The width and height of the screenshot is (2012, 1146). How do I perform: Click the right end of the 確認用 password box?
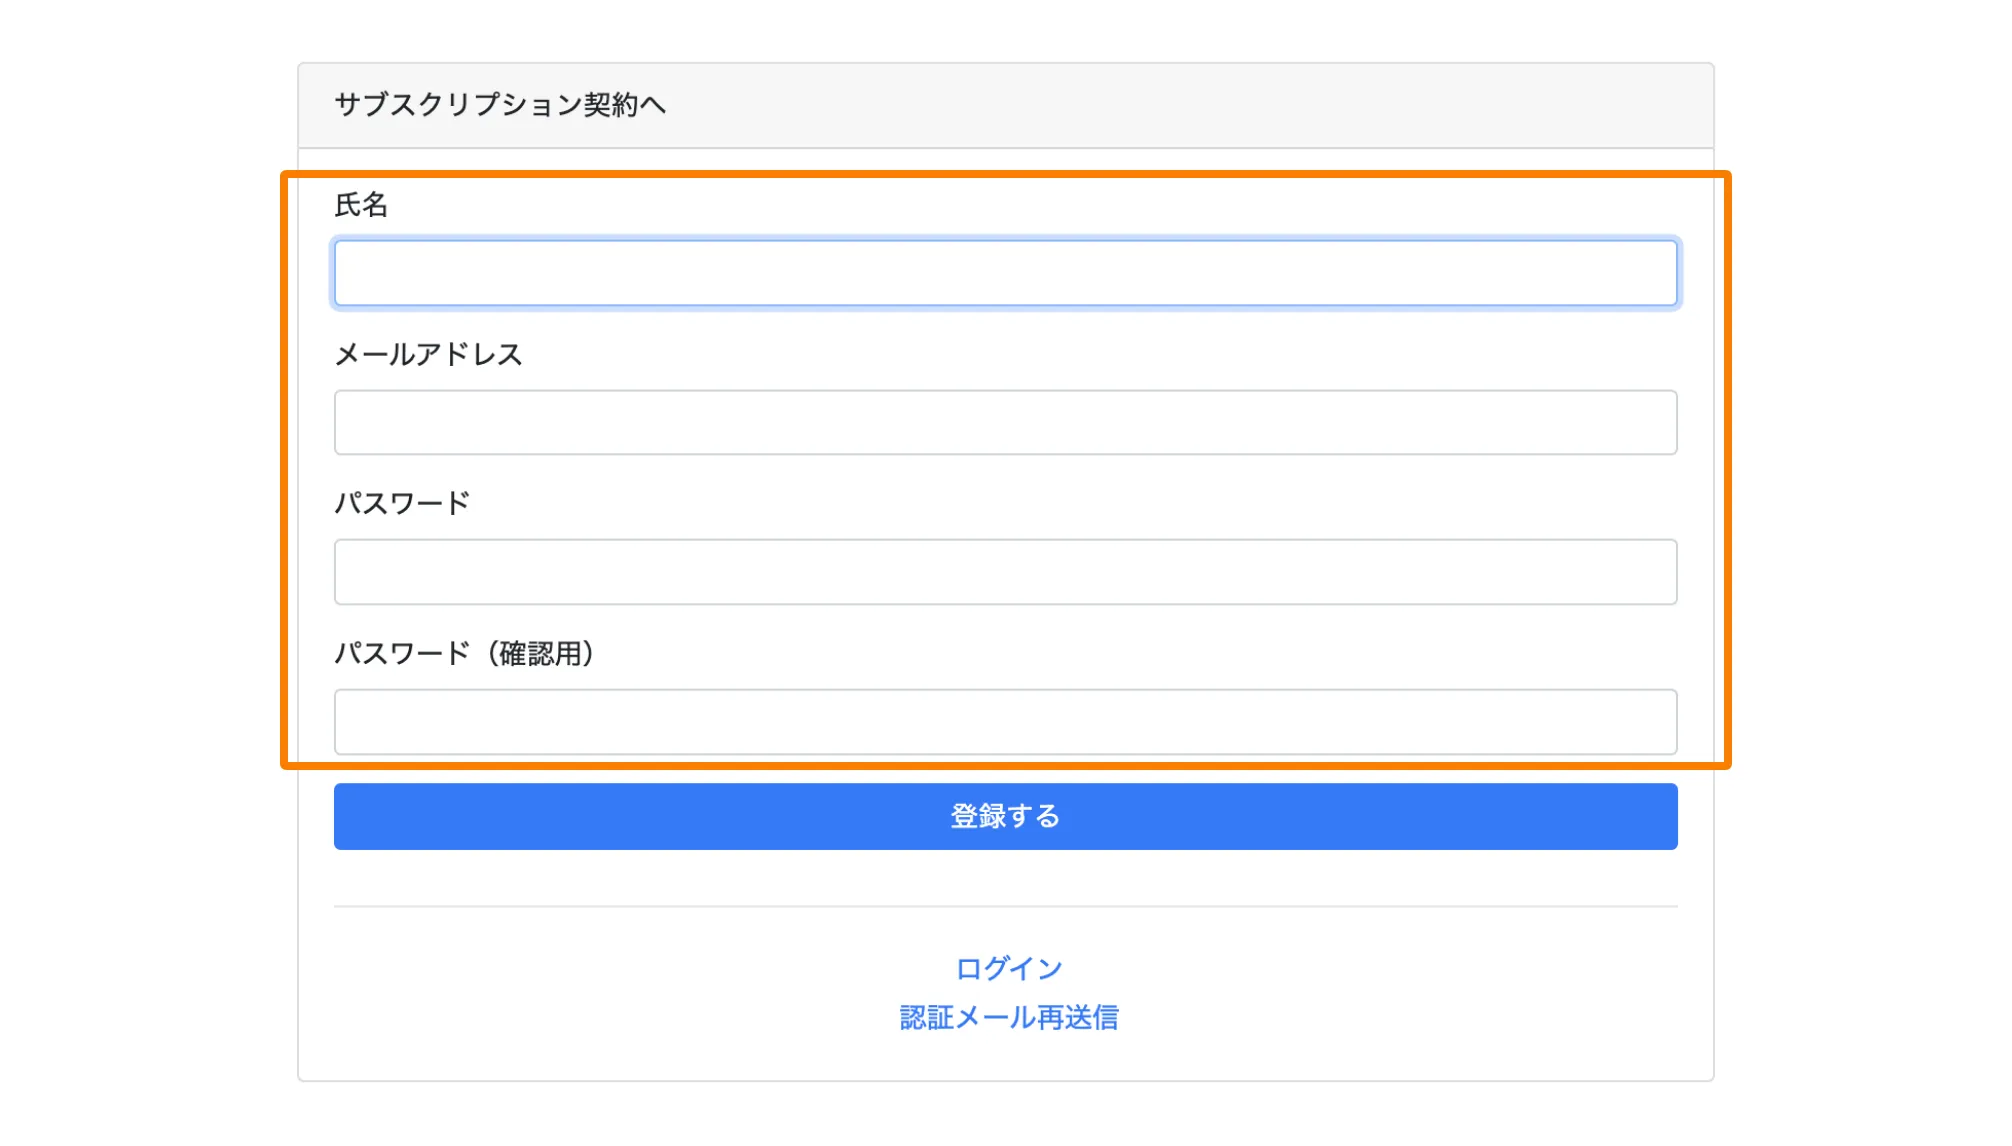pyautogui.click(x=1660, y=722)
